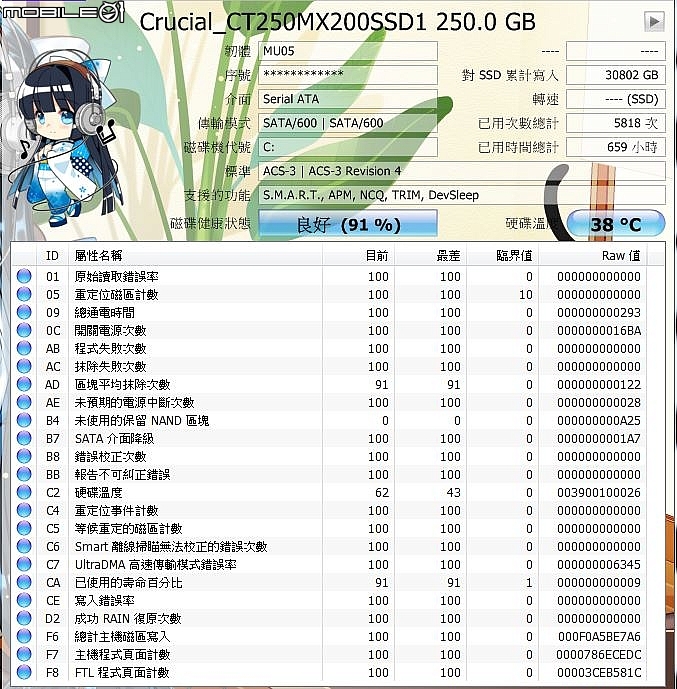Click the status orb in row AC

24,366
